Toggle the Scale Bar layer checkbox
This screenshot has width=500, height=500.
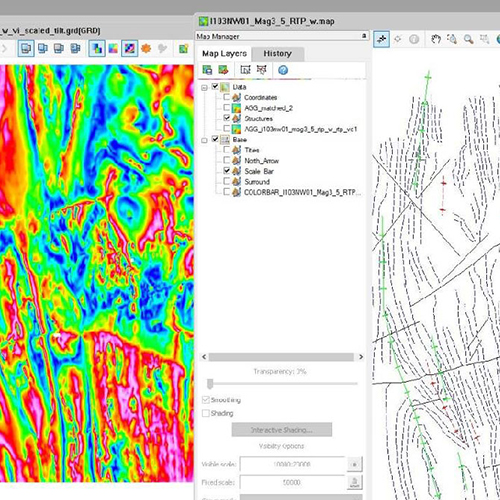click(227, 170)
